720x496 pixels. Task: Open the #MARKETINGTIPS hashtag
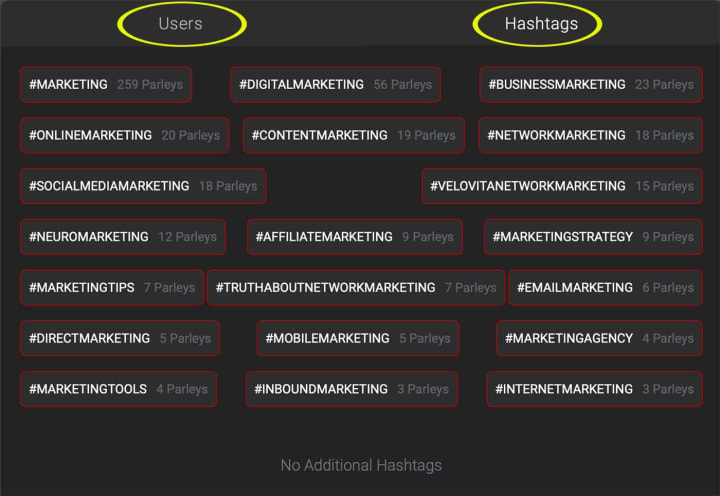(x=112, y=288)
